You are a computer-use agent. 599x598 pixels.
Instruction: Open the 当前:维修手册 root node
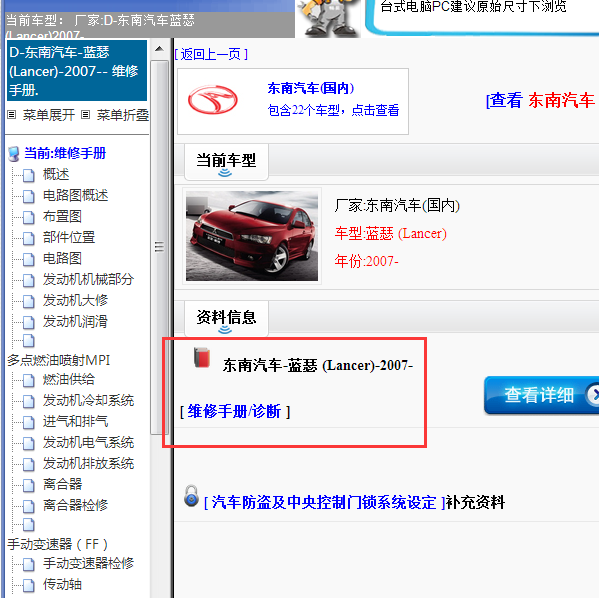[65, 153]
